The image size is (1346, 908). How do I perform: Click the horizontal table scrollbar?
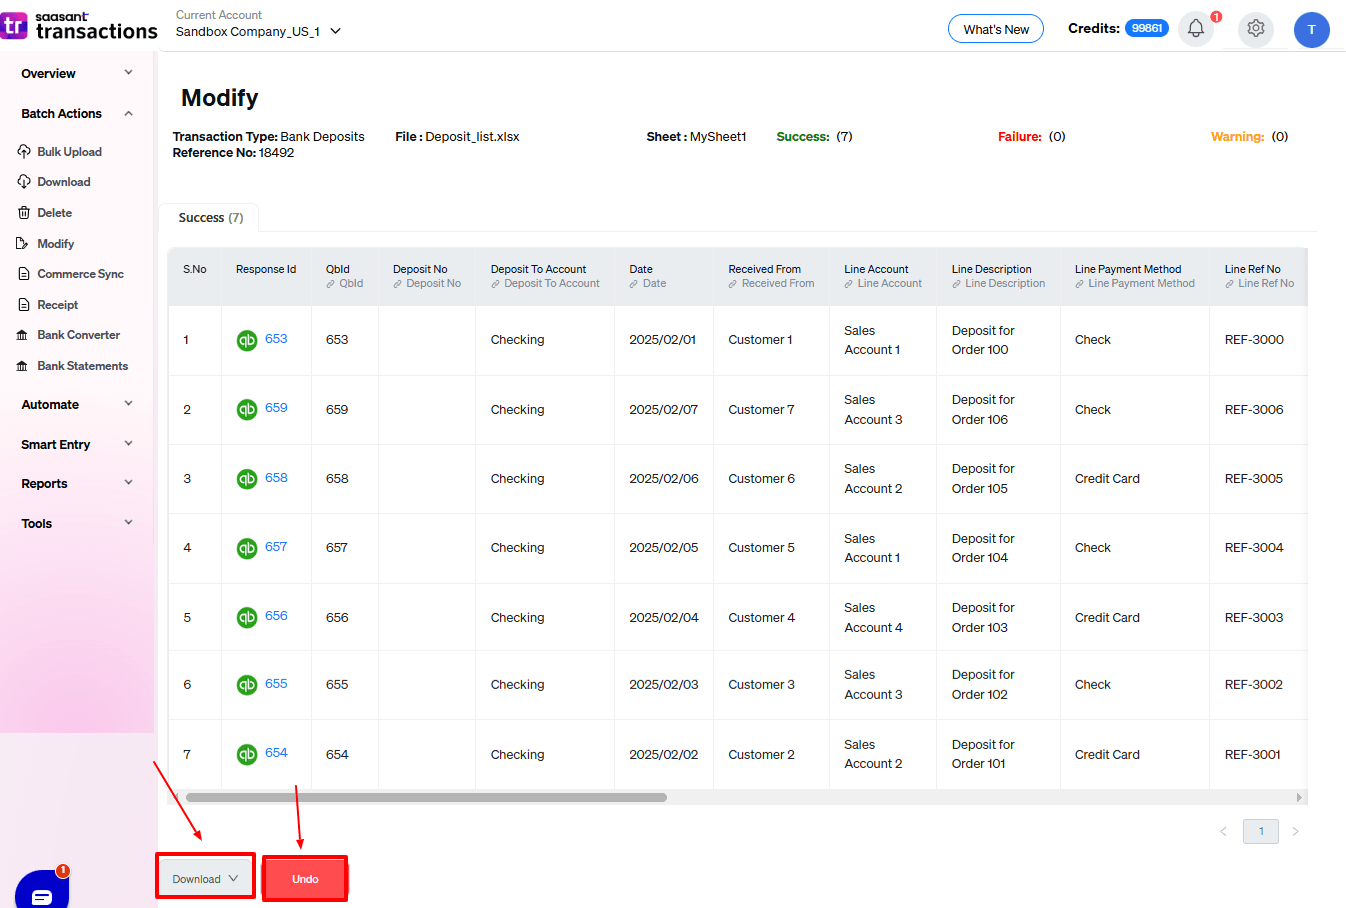point(426,798)
